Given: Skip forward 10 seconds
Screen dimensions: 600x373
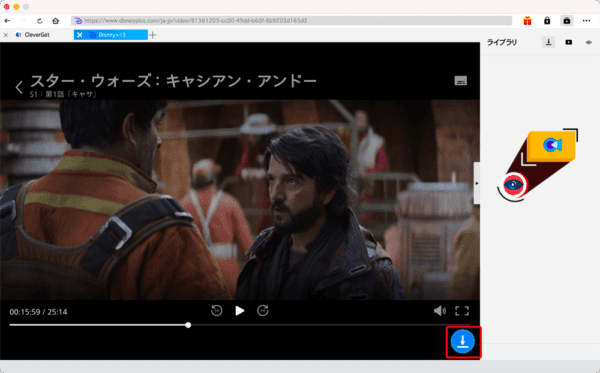Looking at the screenshot, I should (262, 311).
